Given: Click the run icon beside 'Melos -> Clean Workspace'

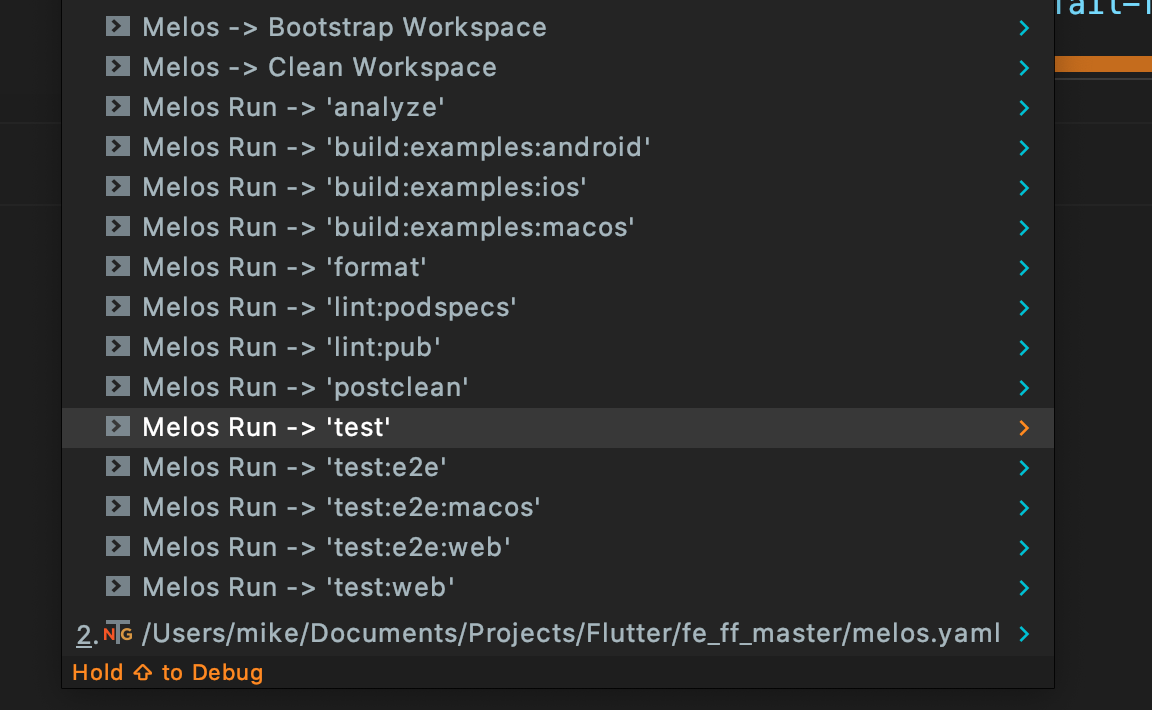Looking at the screenshot, I should 118,66.
